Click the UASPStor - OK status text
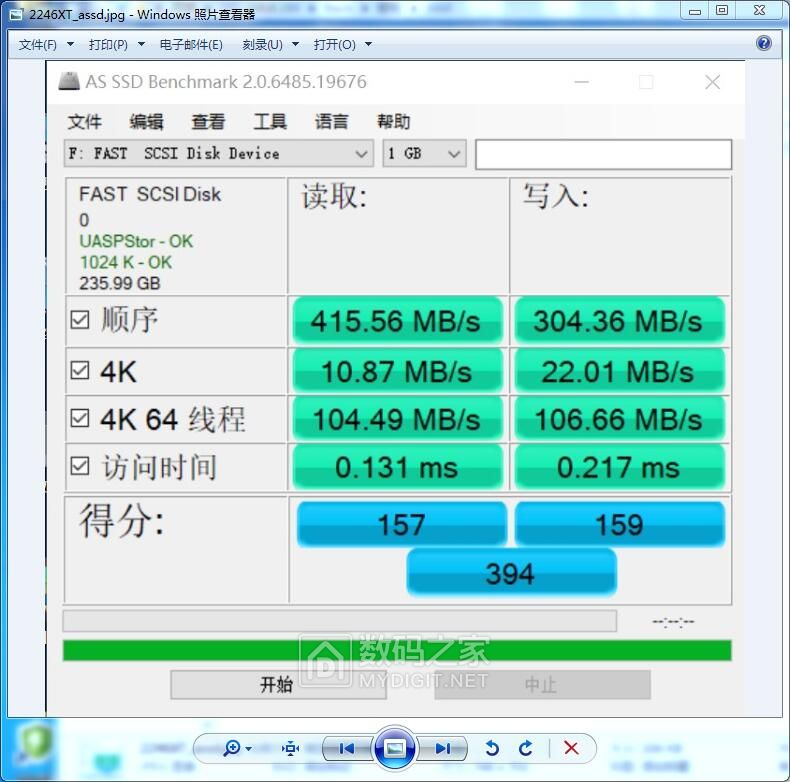 (136, 241)
